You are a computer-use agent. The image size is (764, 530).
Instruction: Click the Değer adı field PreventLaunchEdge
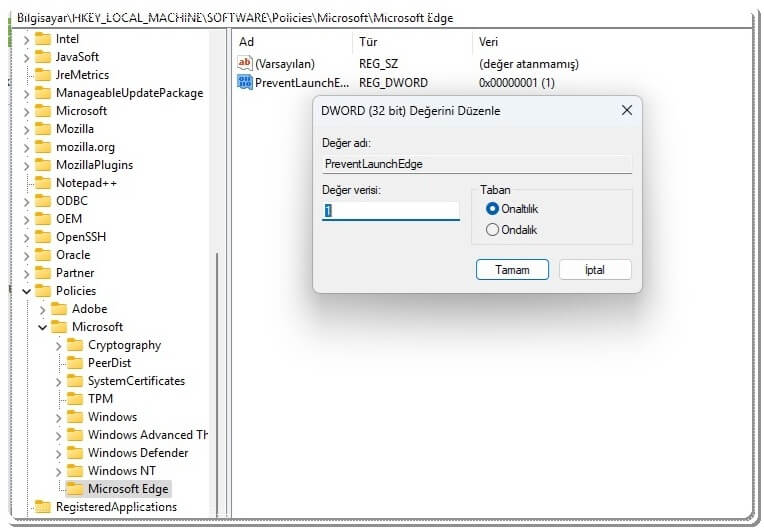pyautogui.click(x=477, y=164)
